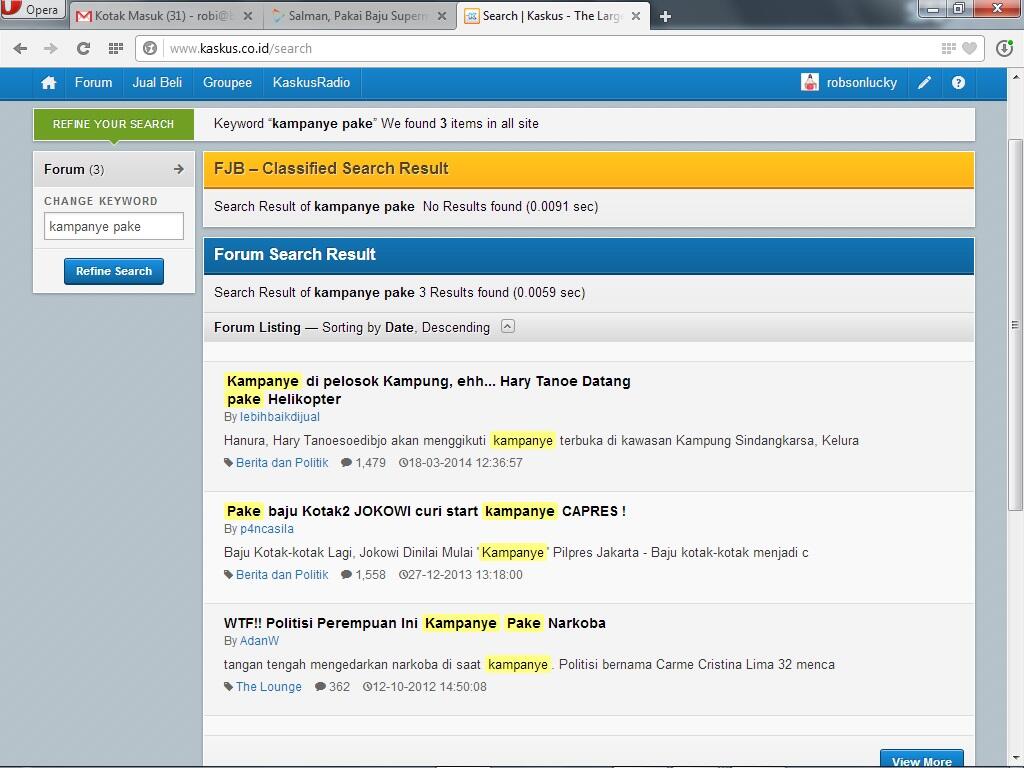Open the help question mark icon
The image size is (1024, 768).
click(958, 83)
